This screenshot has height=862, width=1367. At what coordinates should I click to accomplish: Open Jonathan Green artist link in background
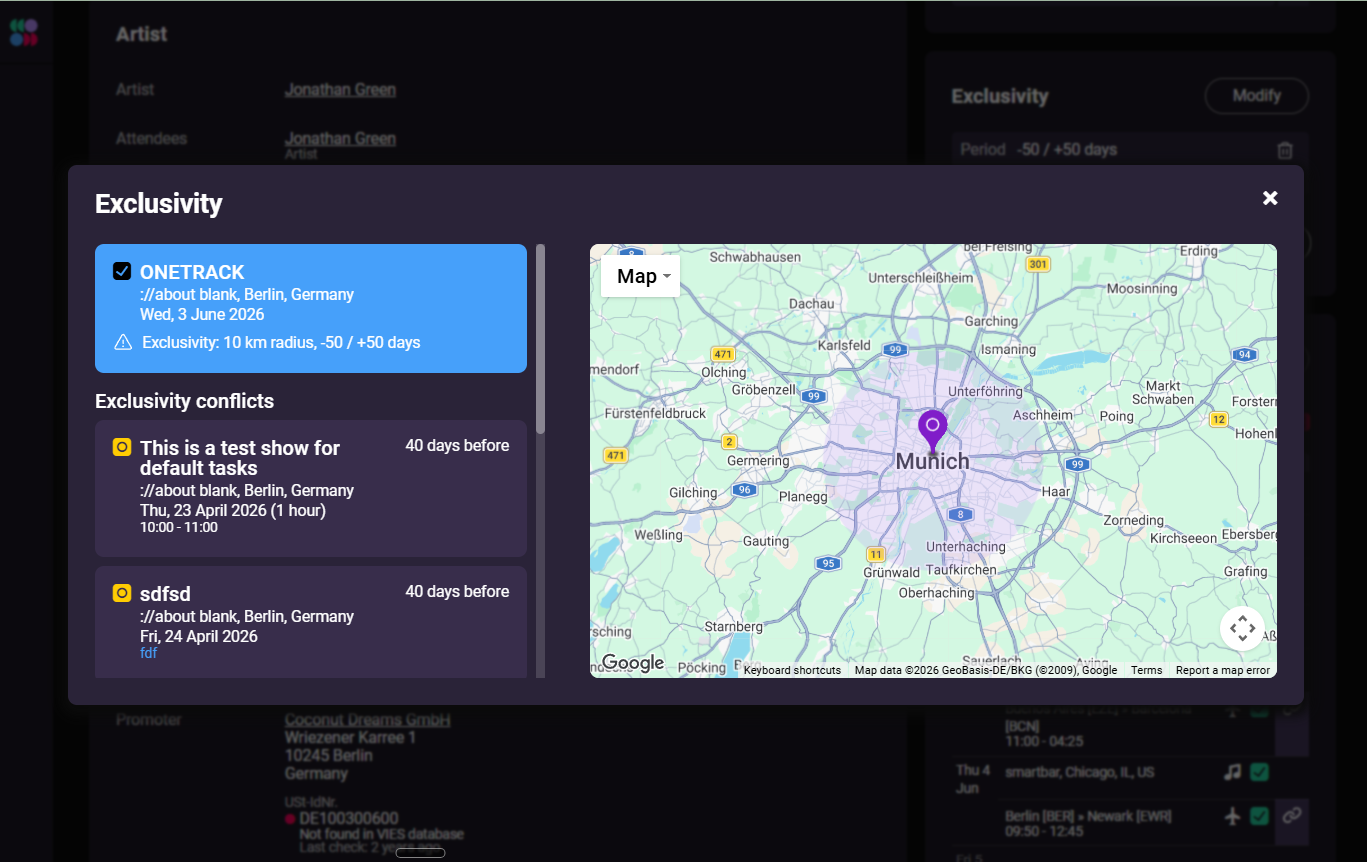(340, 89)
